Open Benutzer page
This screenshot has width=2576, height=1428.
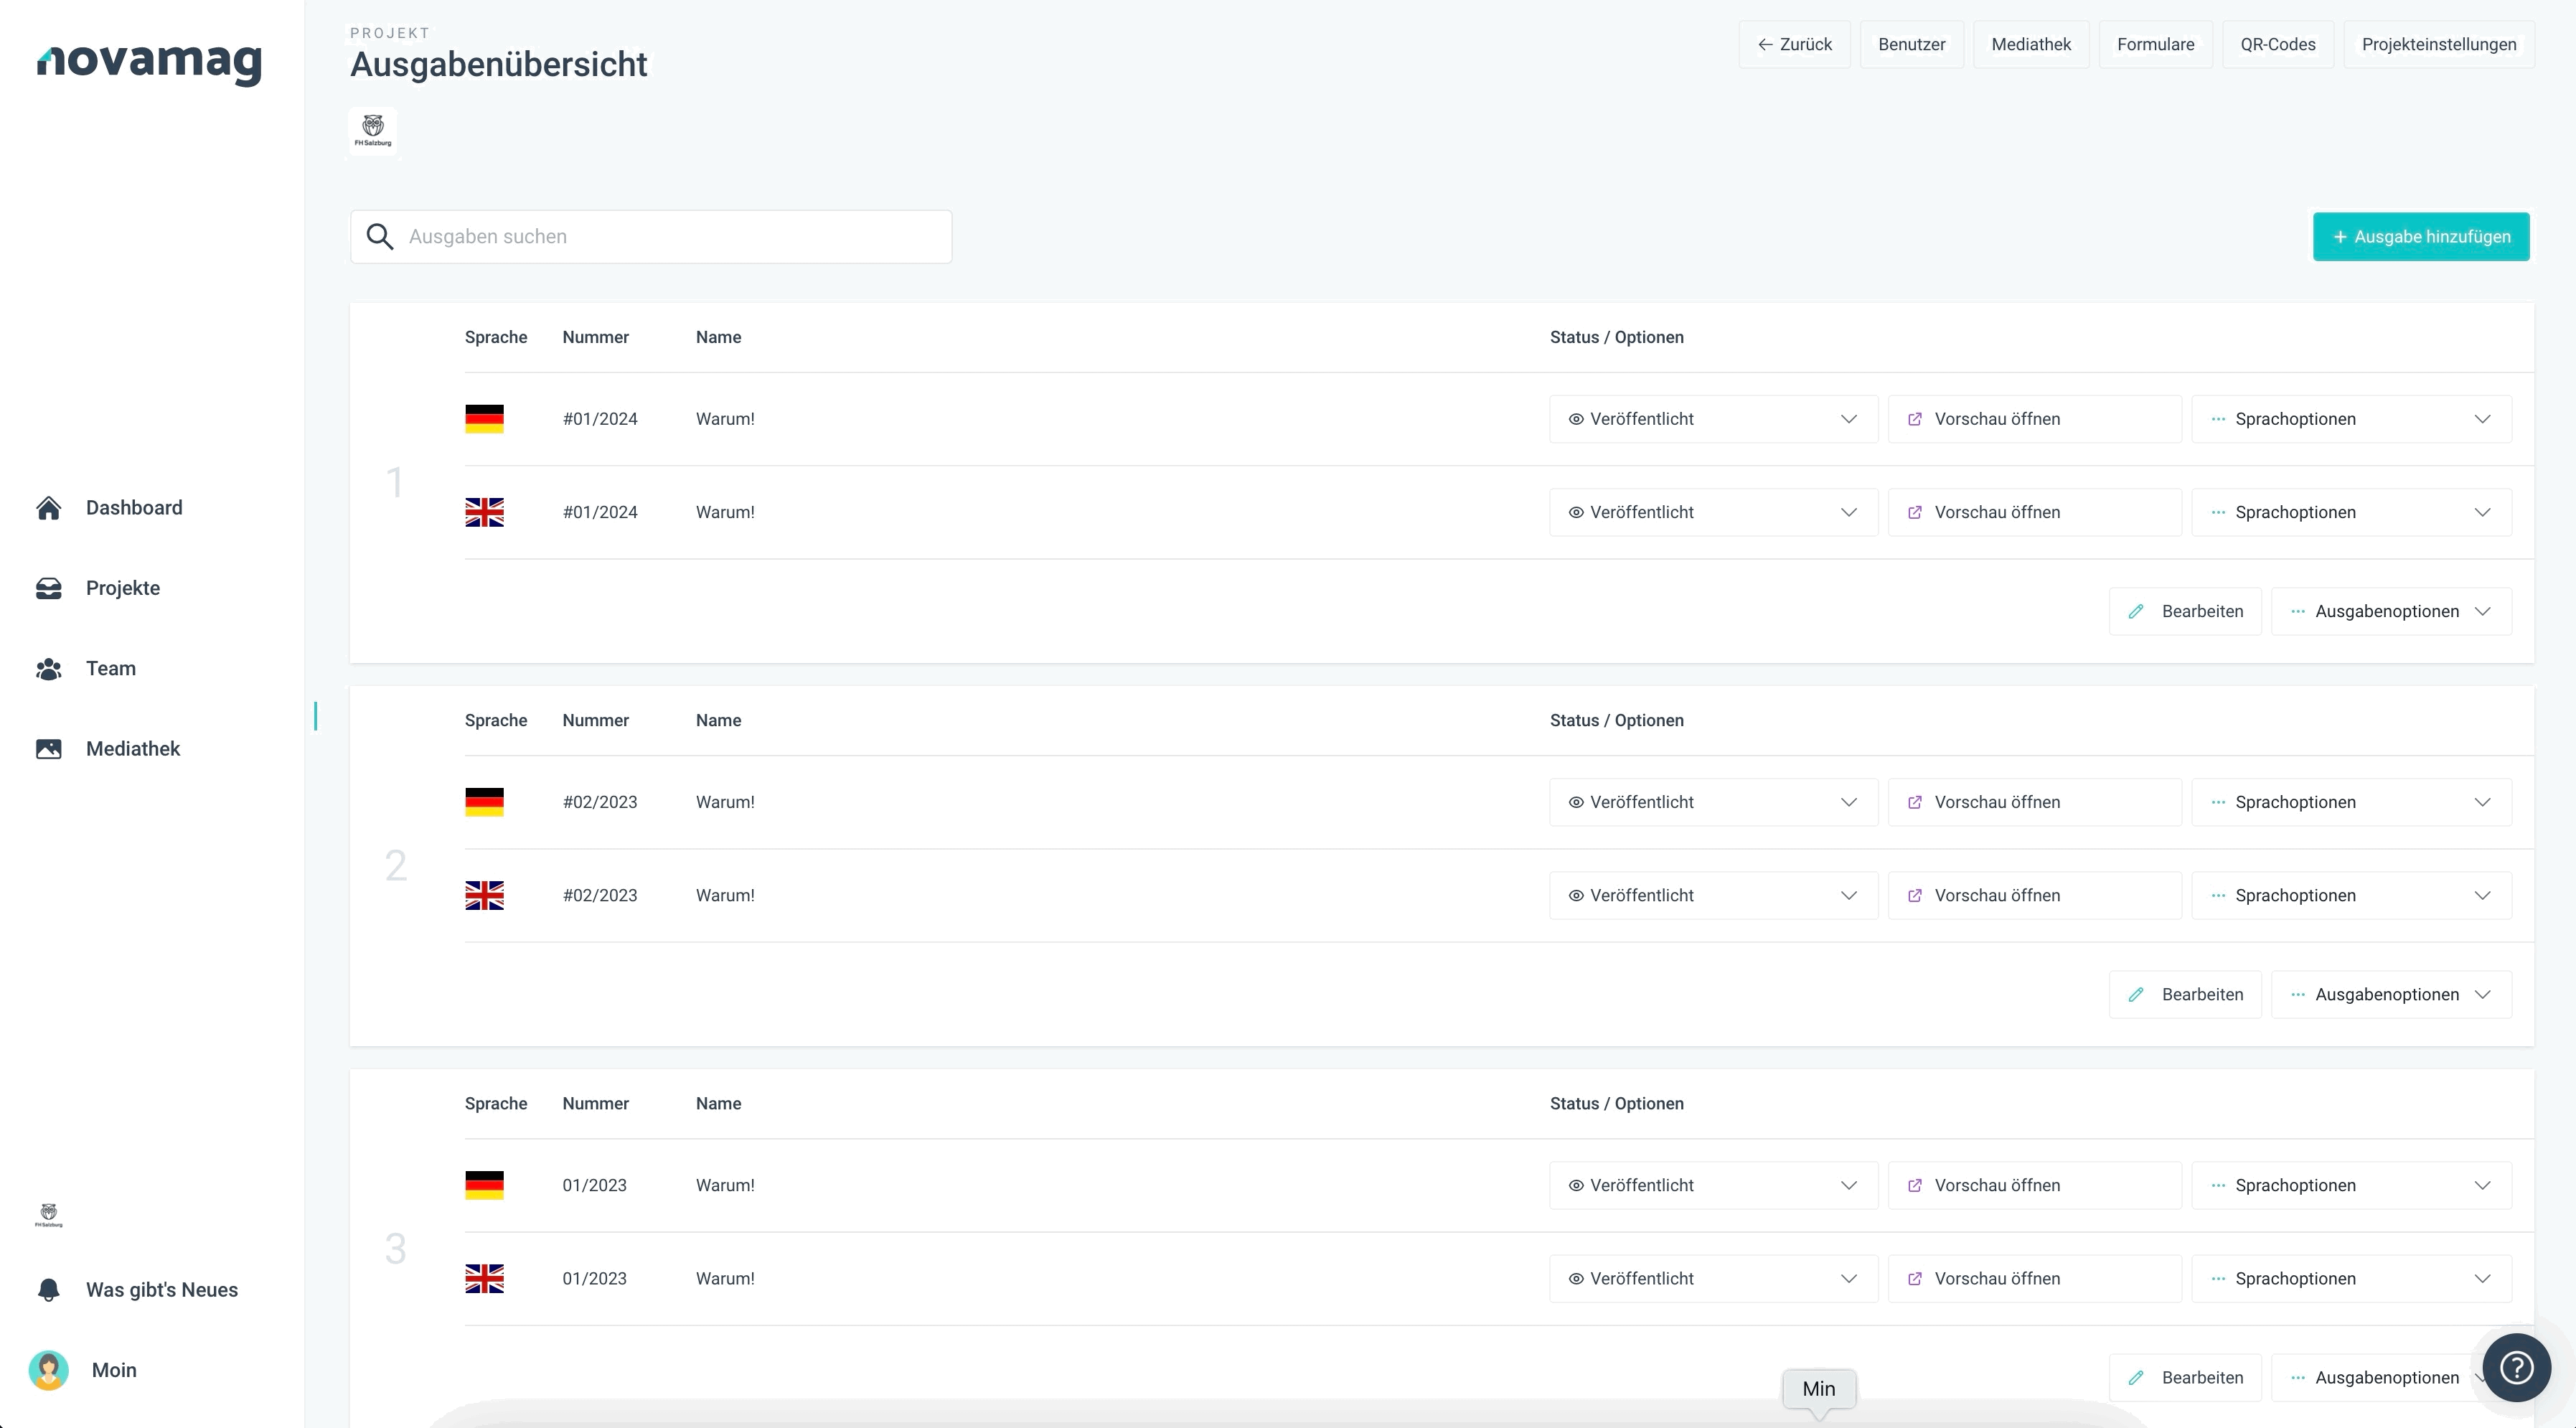pos(1912,44)
